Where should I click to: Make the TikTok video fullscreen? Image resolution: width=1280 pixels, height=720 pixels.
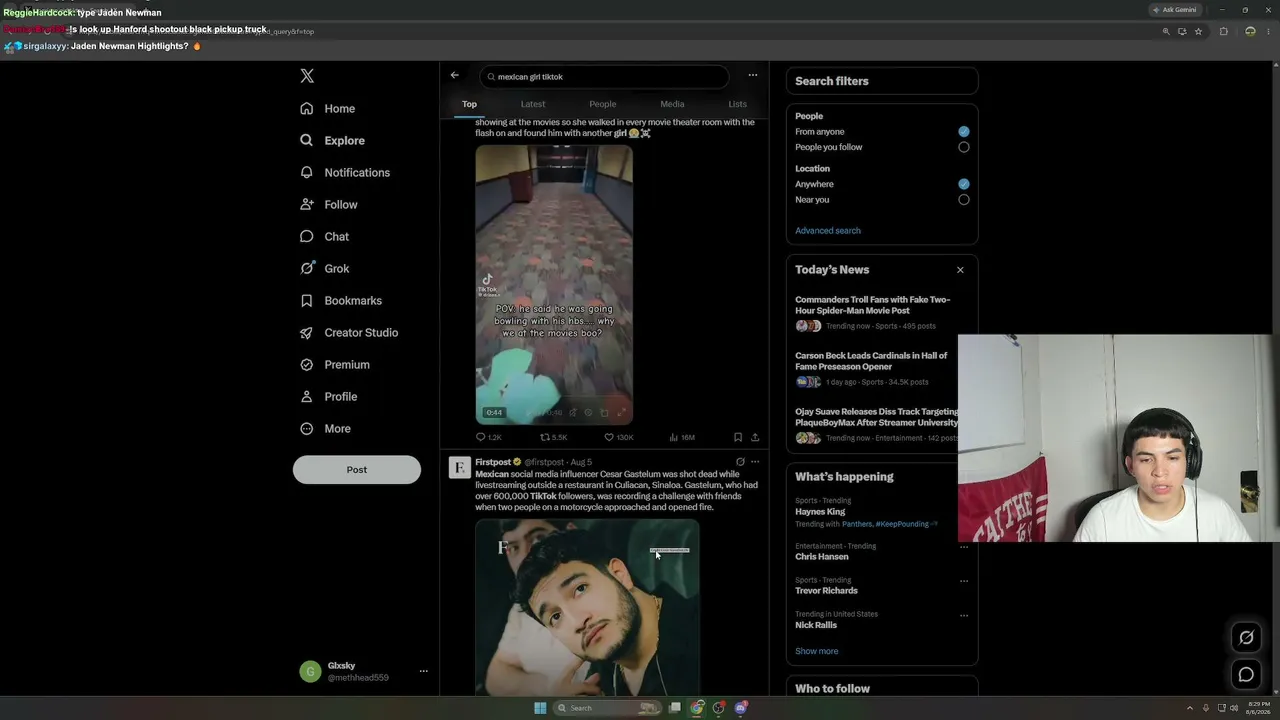621,412
